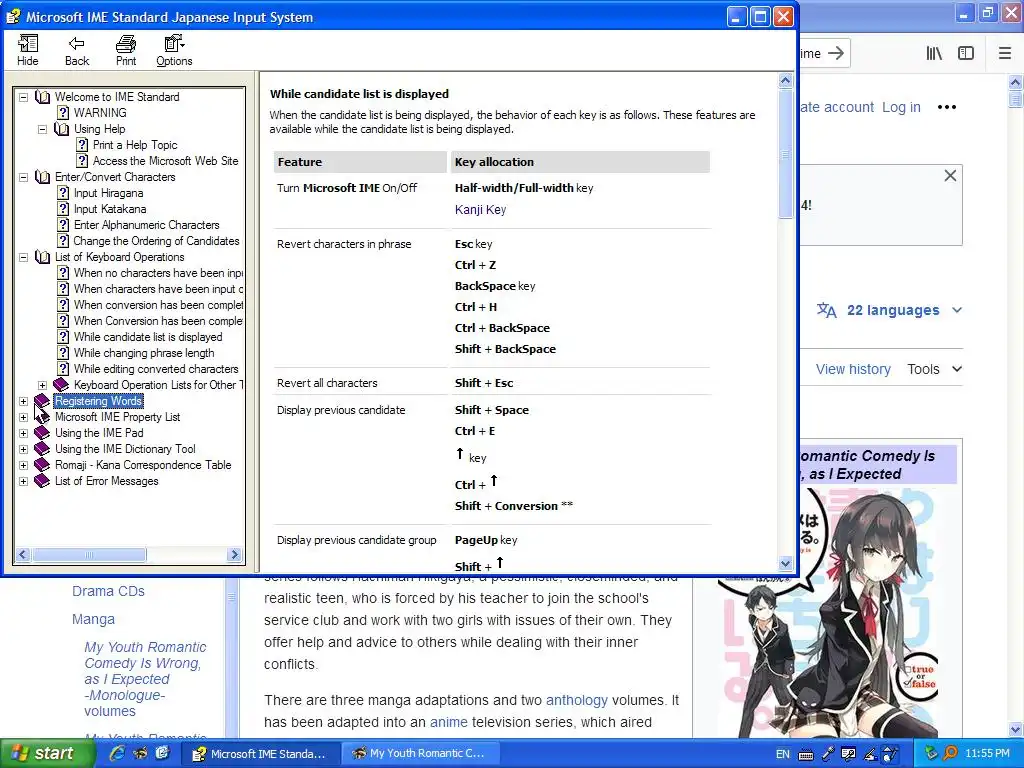The image size is (1024, 768).
Task: Select While editing converted characters topic
Action: click(156, 369)
